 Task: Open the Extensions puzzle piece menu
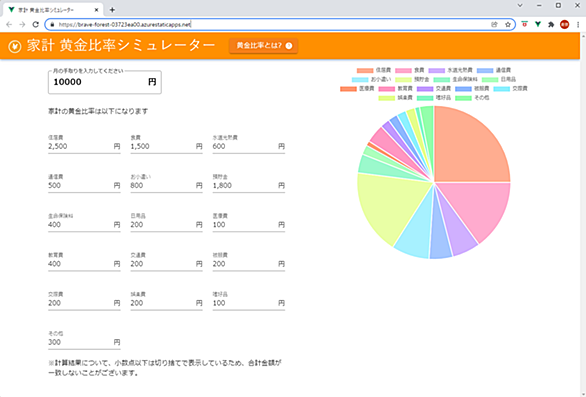point(551,25)
